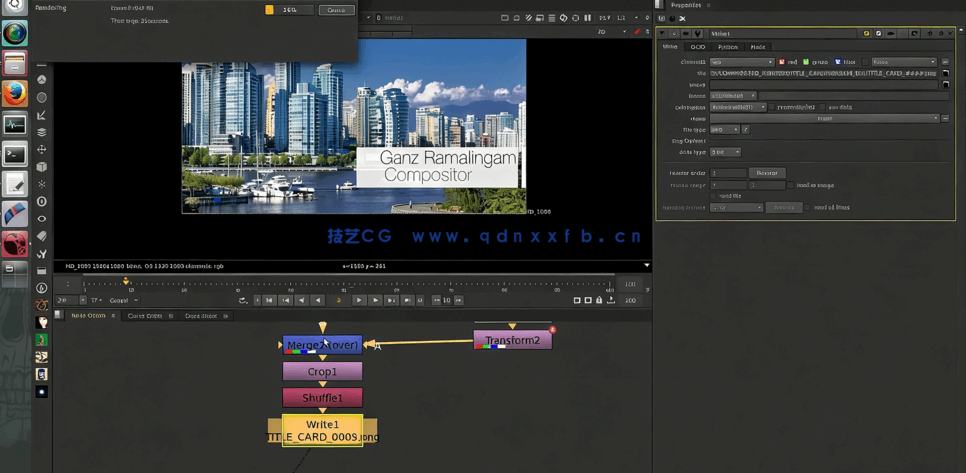The width and height of the screenshot is (966, 473).
Task: Click the Transform tool in Nuke's toolbar
Action: 42,149
